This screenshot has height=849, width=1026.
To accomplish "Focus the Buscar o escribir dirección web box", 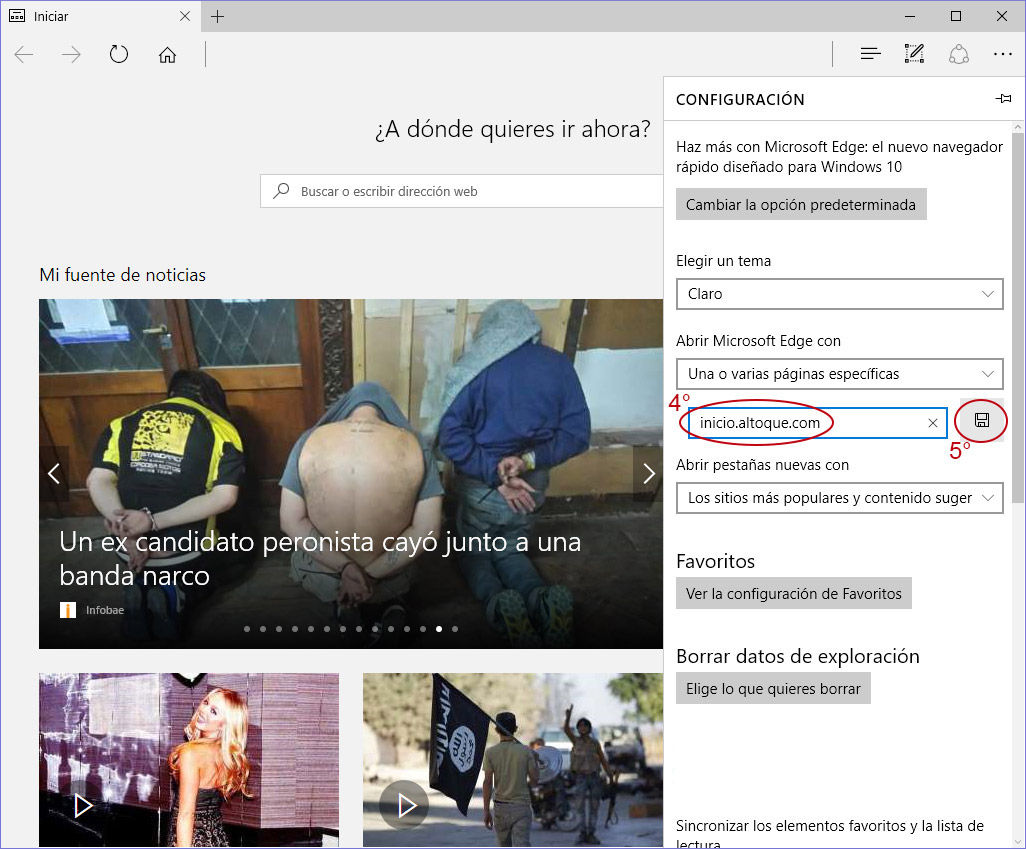I will pyautogui.click(x=461, y=191).
